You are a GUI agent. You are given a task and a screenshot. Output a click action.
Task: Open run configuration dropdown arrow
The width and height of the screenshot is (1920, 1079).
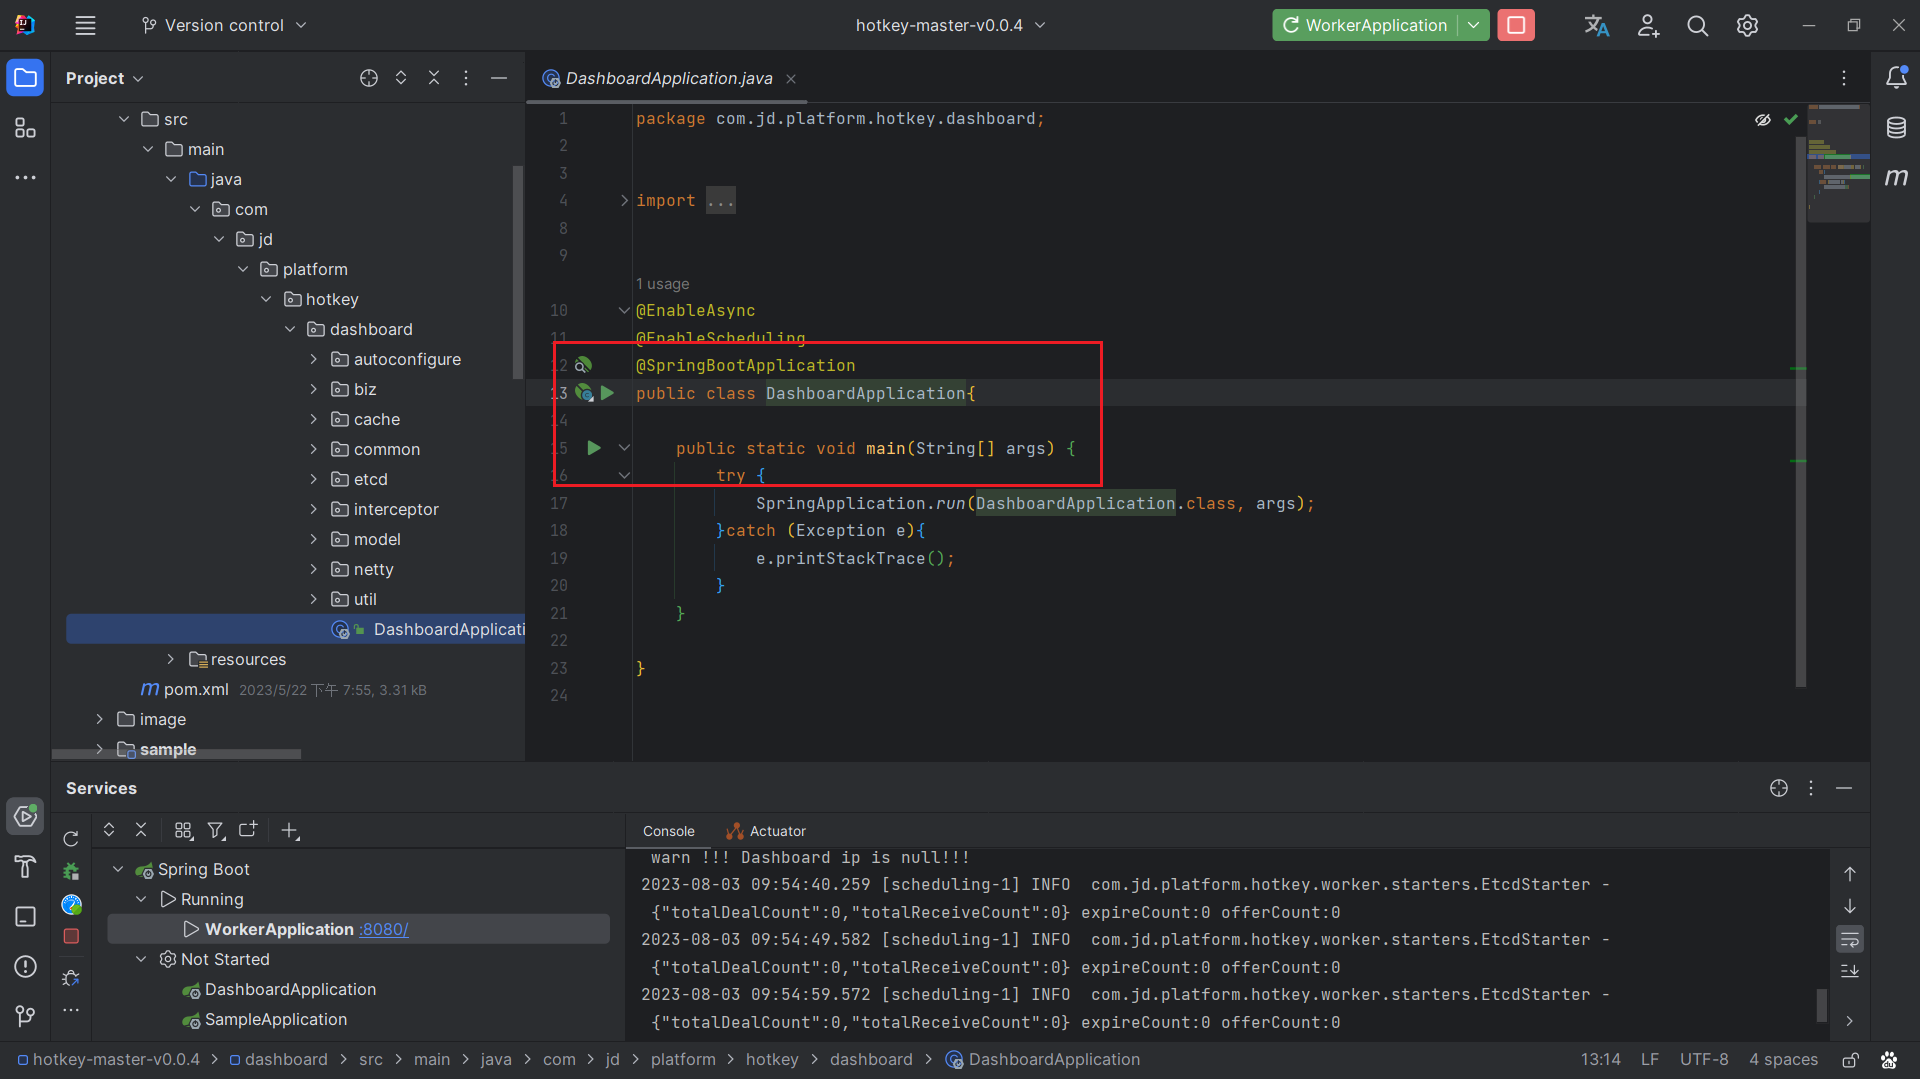pyautogui.click(x=1473, y=25)
